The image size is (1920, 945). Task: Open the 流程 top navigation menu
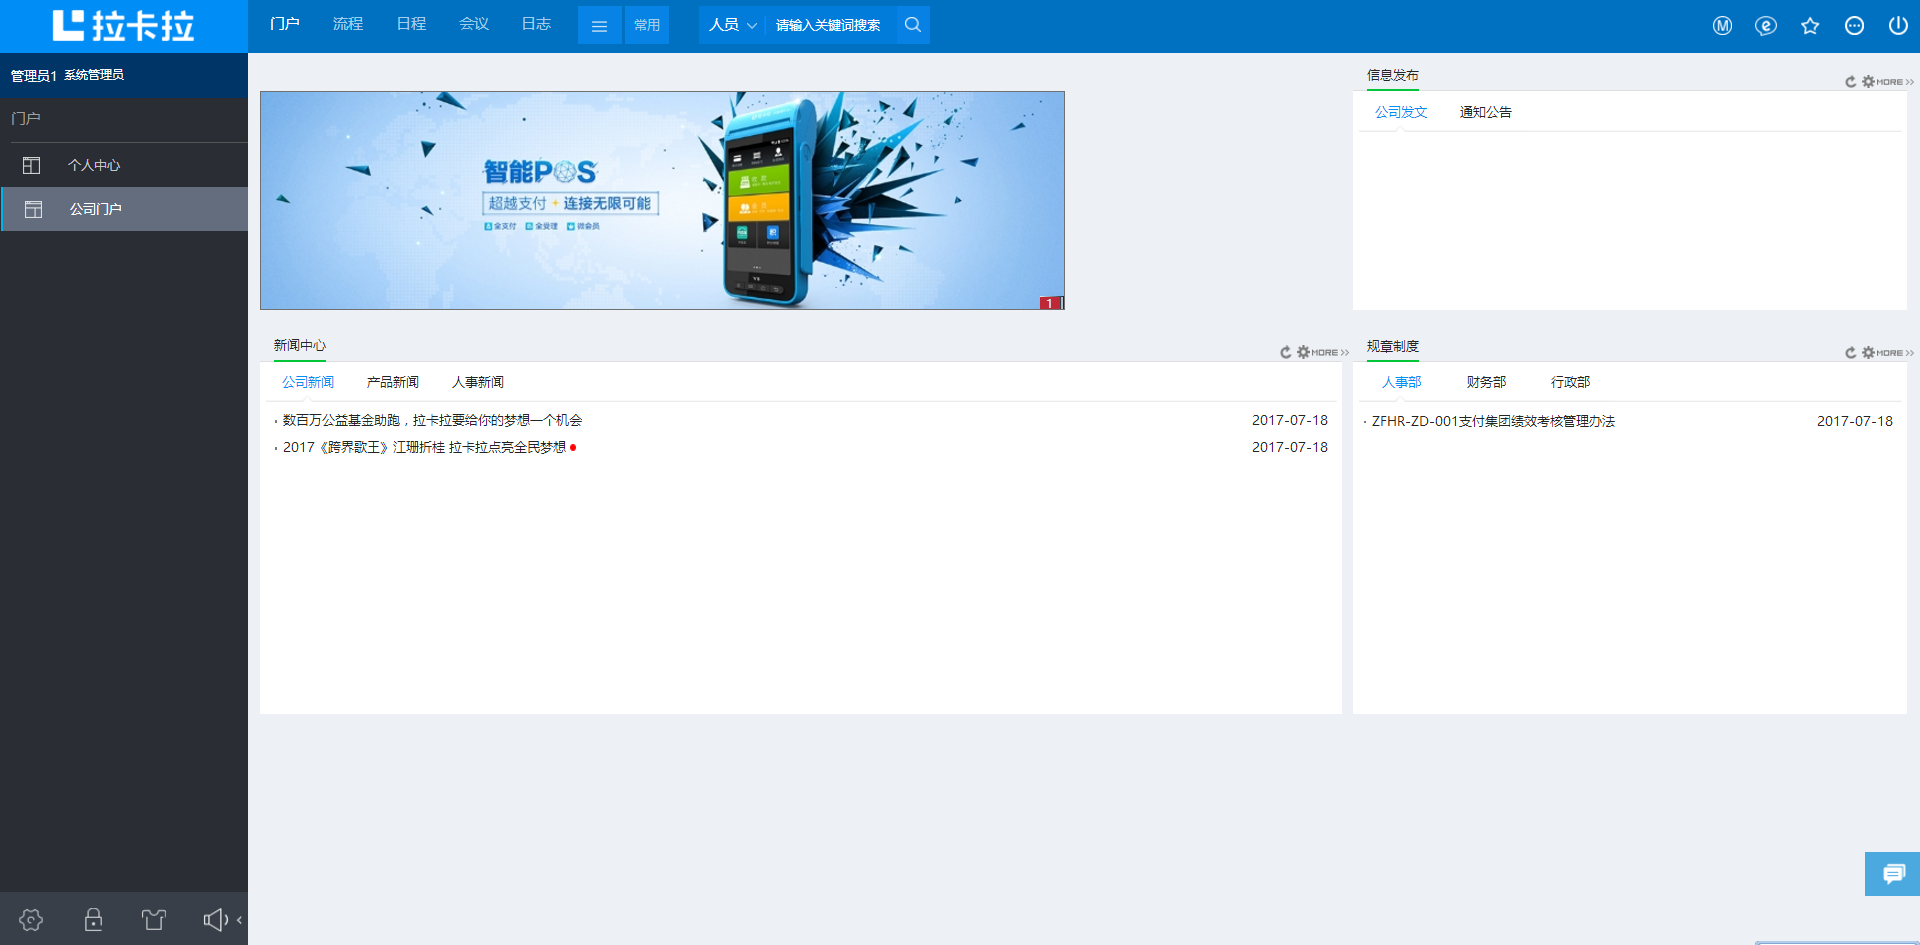348,24
